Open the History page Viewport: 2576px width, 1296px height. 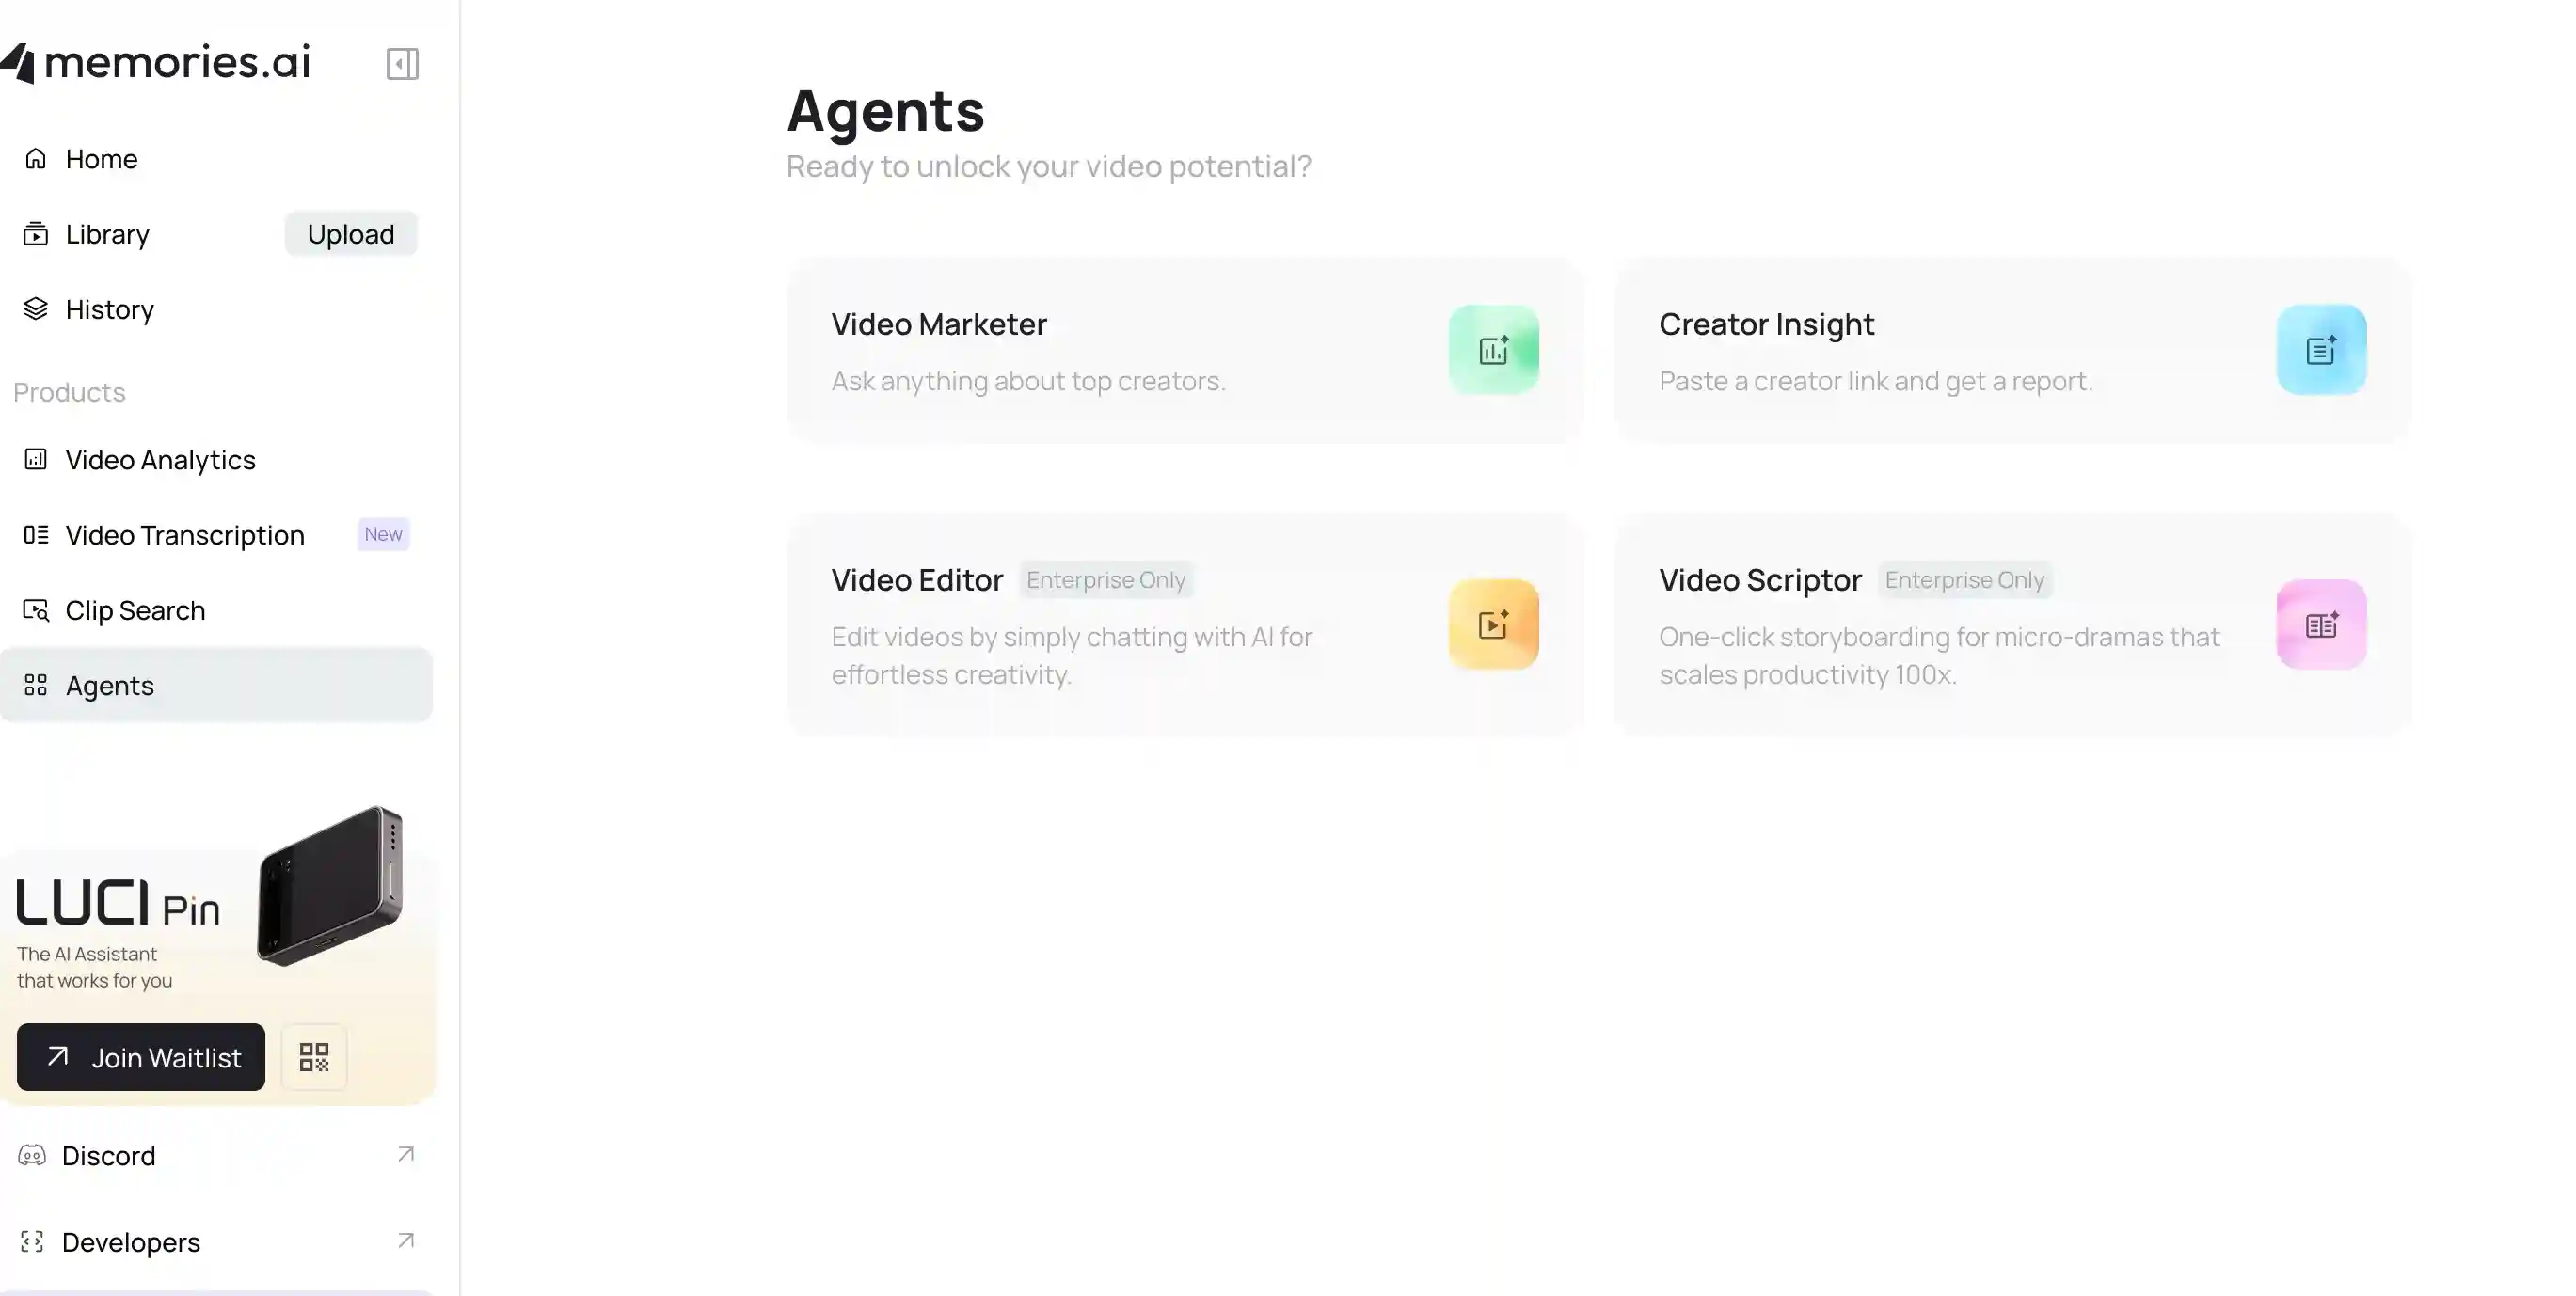point(216,309)
